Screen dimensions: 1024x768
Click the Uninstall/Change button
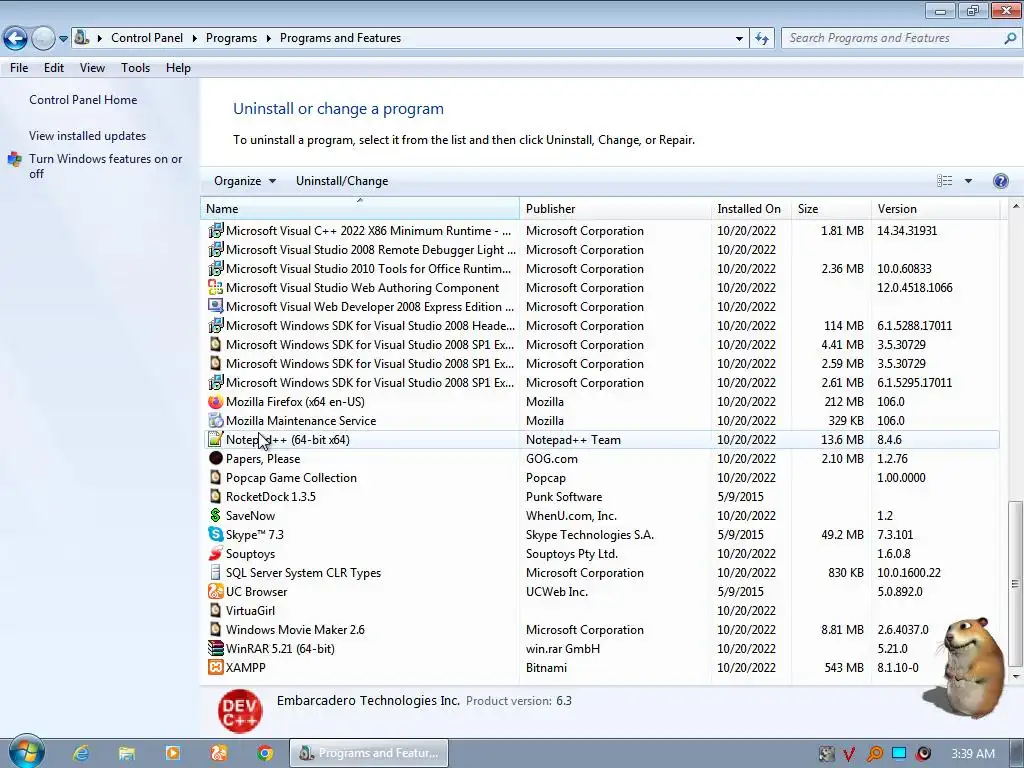point(342,181)
